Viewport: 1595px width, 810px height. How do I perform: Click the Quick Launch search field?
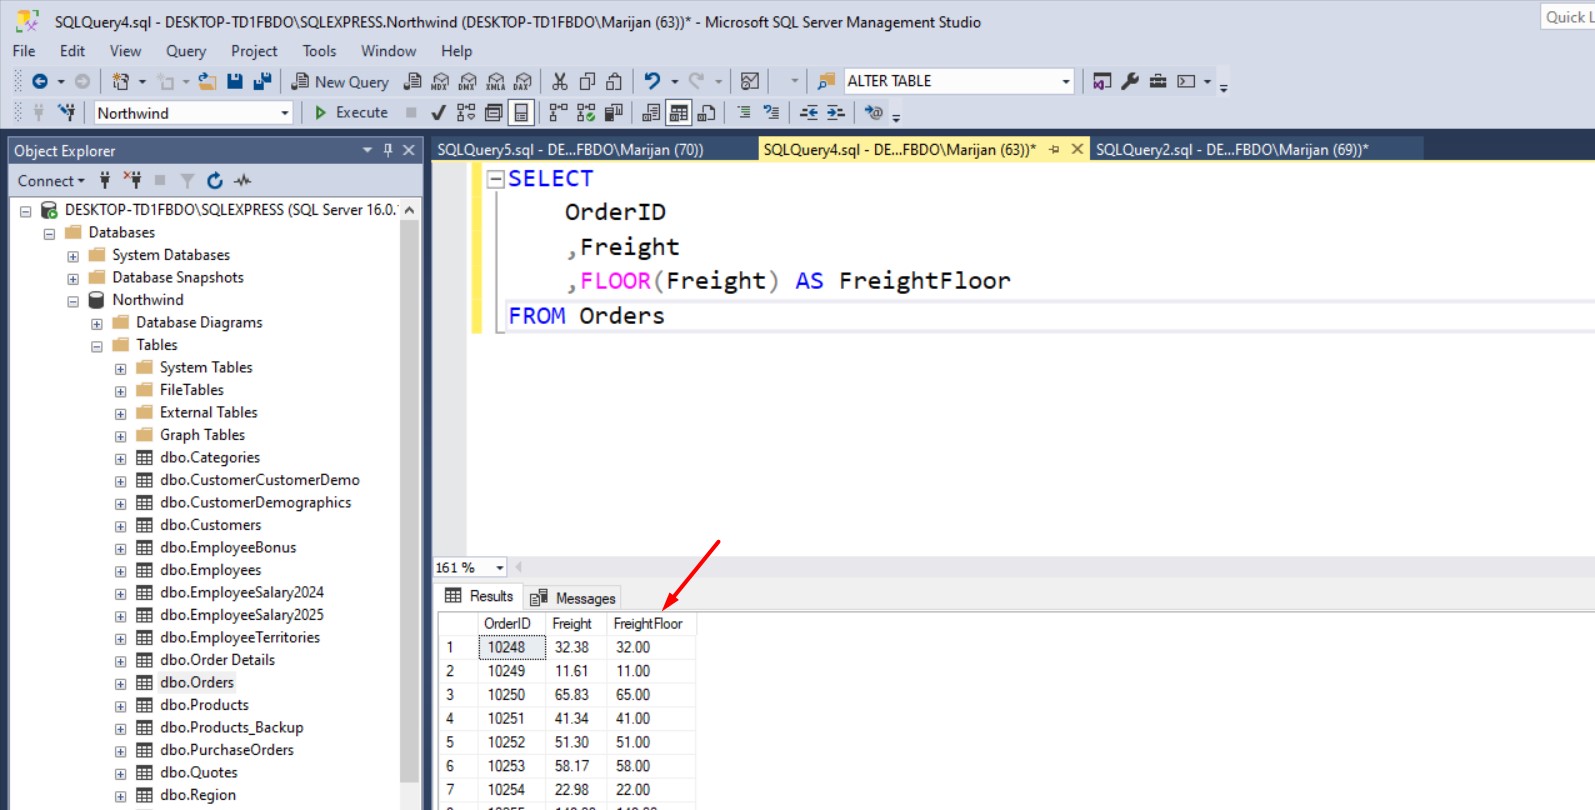pyautogui.click(x=1567, y=16)
